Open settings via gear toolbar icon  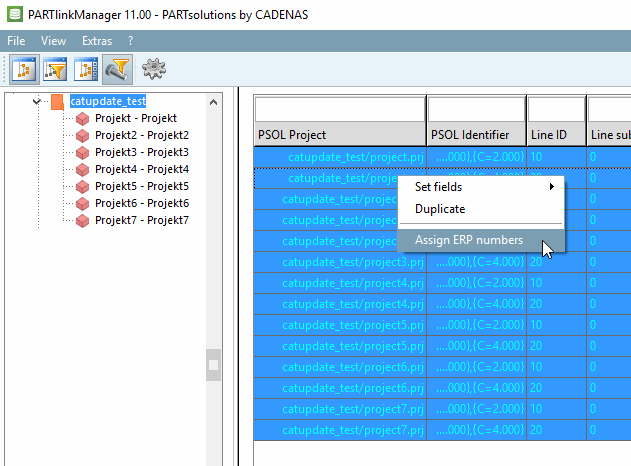154,69
